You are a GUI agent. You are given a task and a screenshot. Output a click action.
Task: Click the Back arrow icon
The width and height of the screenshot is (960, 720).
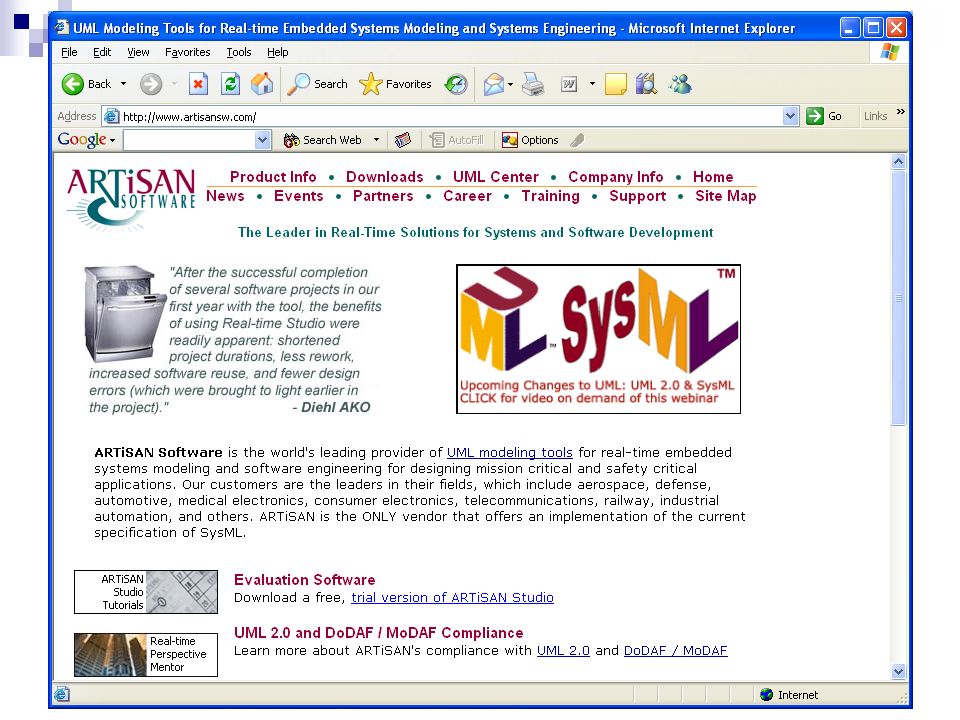(72, 84)
